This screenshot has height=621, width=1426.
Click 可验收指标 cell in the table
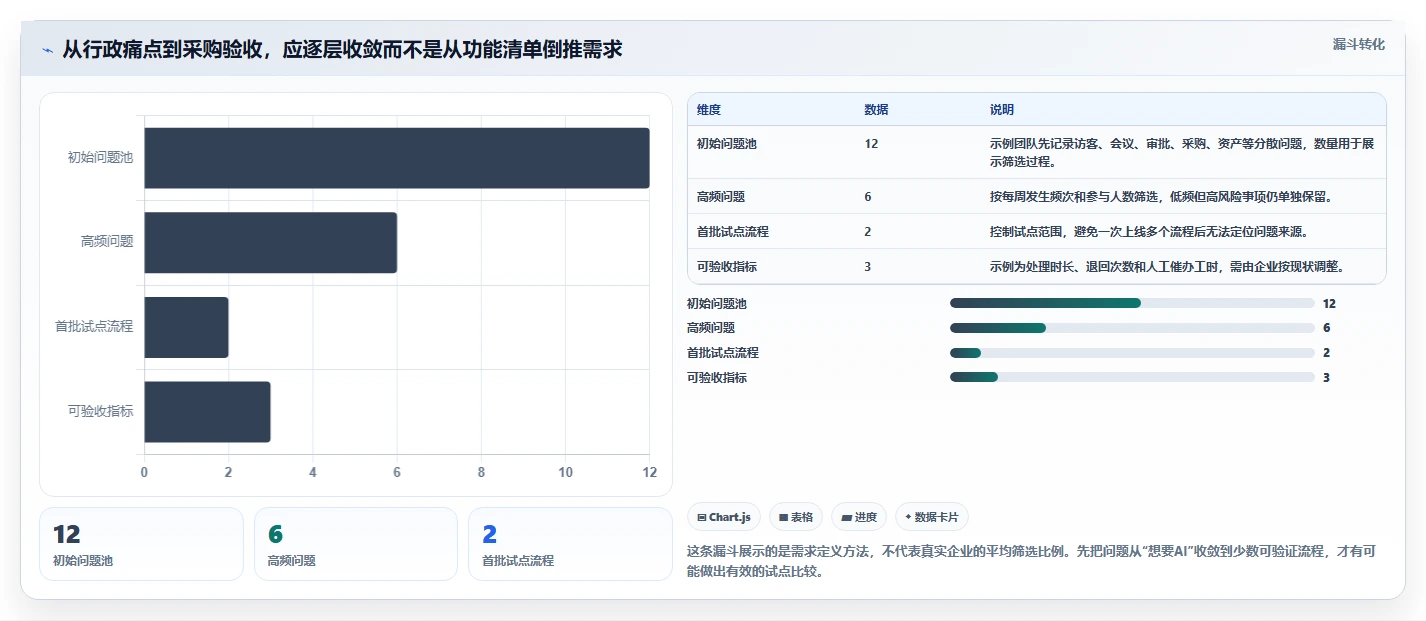click(727, 267)
